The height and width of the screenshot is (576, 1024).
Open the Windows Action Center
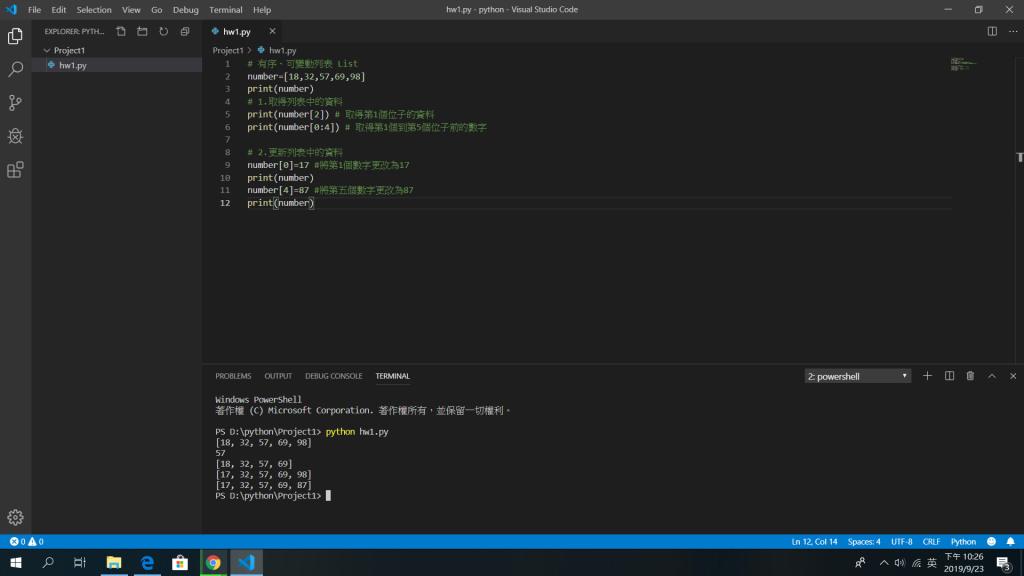pos(1004,563)
